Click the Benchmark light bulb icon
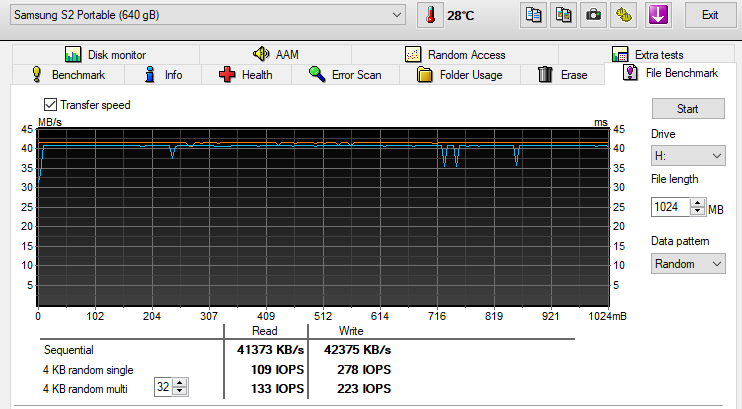The height and width of the screenshot is (409, 742). pos(37,74)
